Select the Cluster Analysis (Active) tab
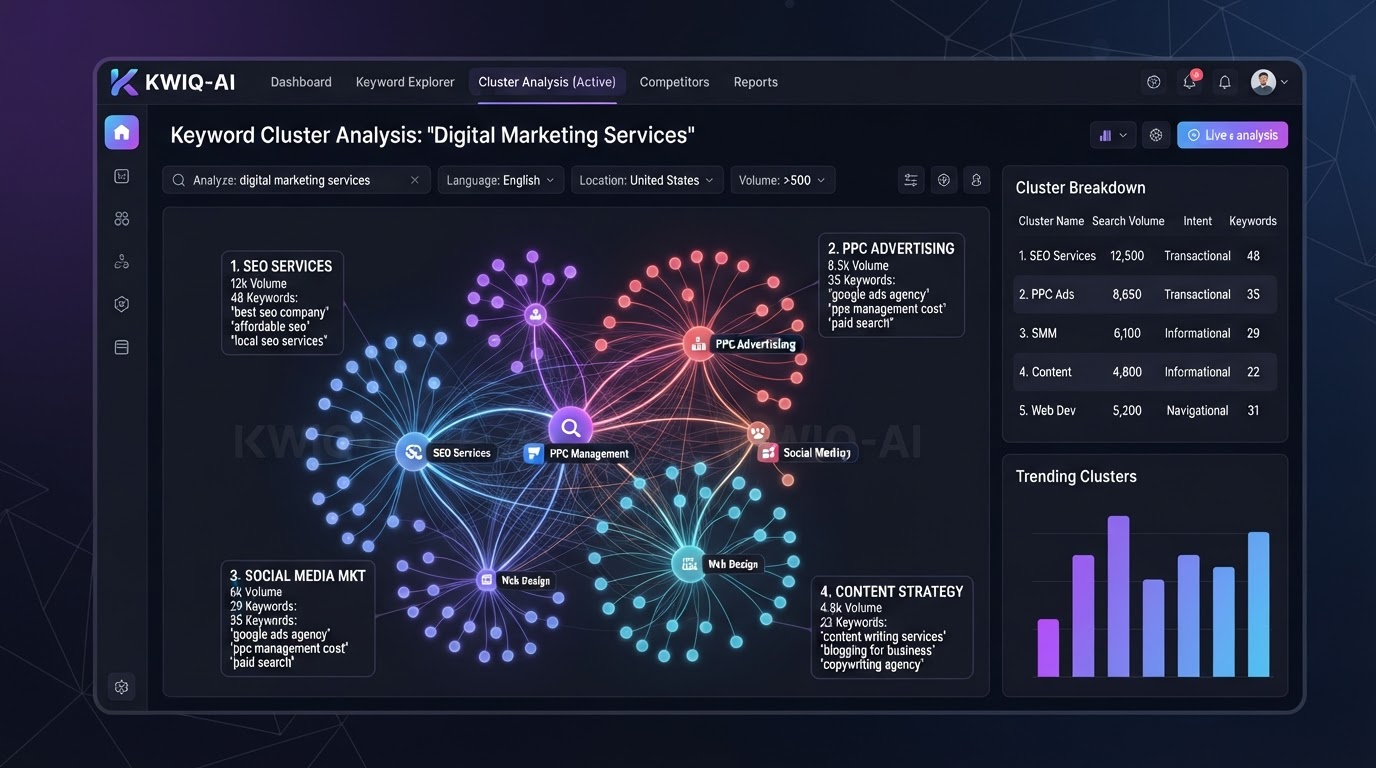Image resolution: width=1376 pixels, height=768 pixels. coord(547,82)
